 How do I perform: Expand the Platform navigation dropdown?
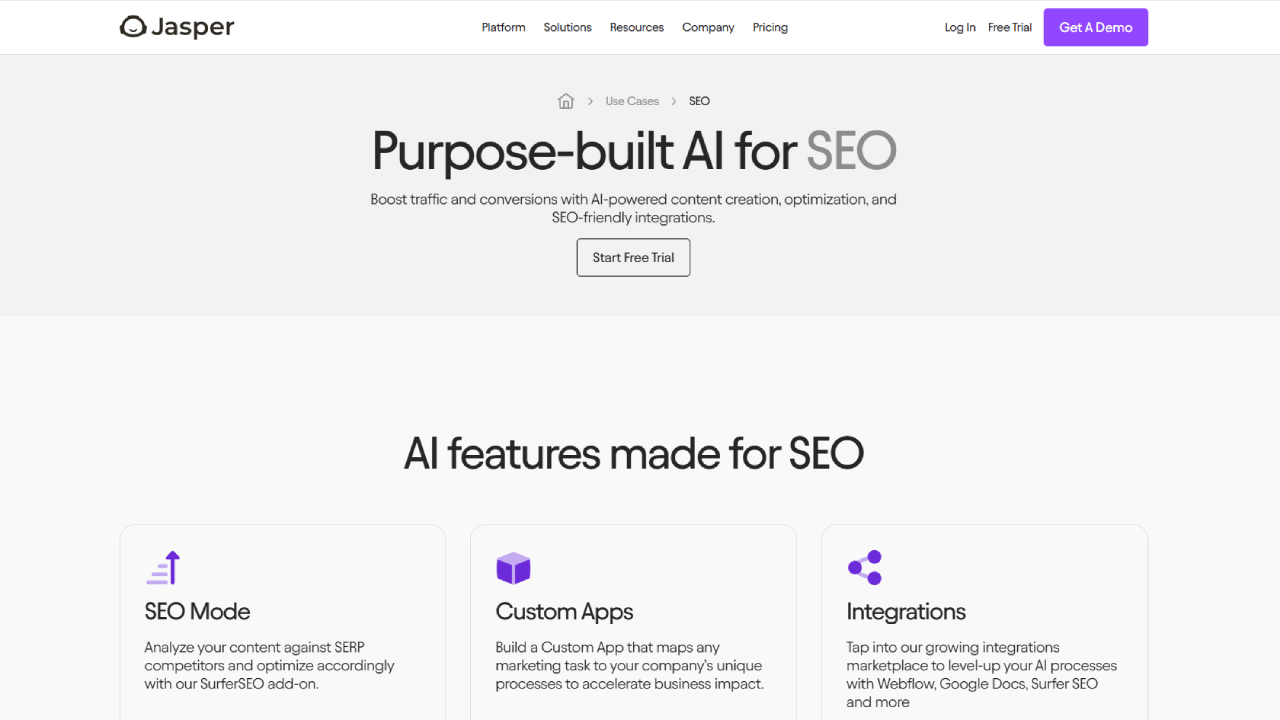503,28
